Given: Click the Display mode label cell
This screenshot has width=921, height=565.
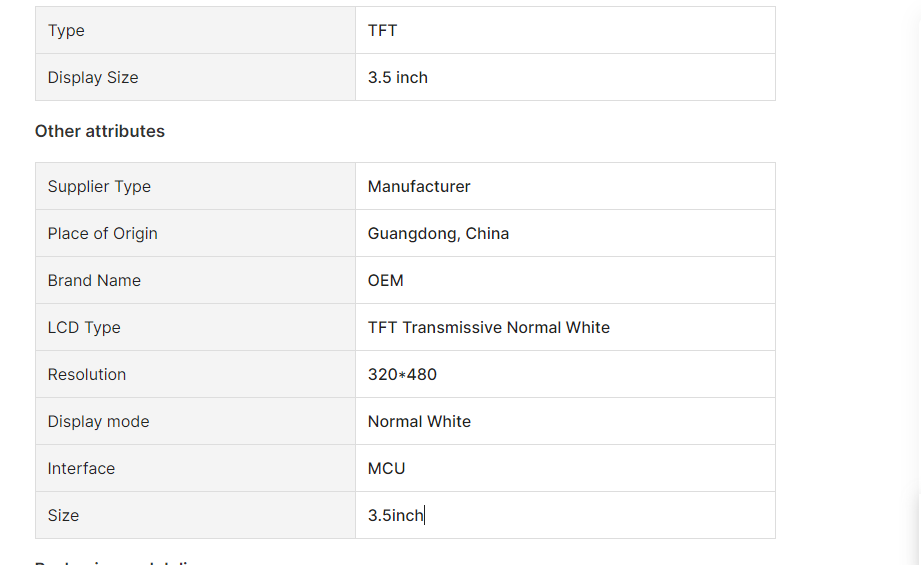Looking at the screenshot, I should click(98, 422).
